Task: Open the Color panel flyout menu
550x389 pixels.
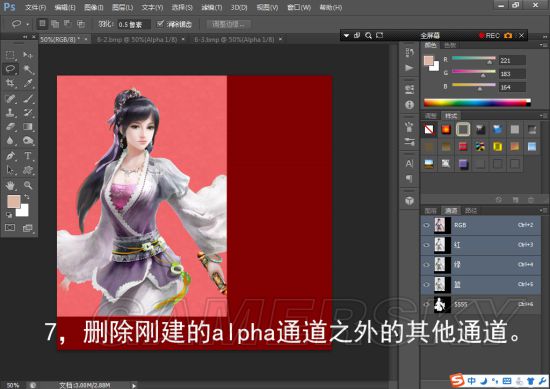Action: click(543, 45)
